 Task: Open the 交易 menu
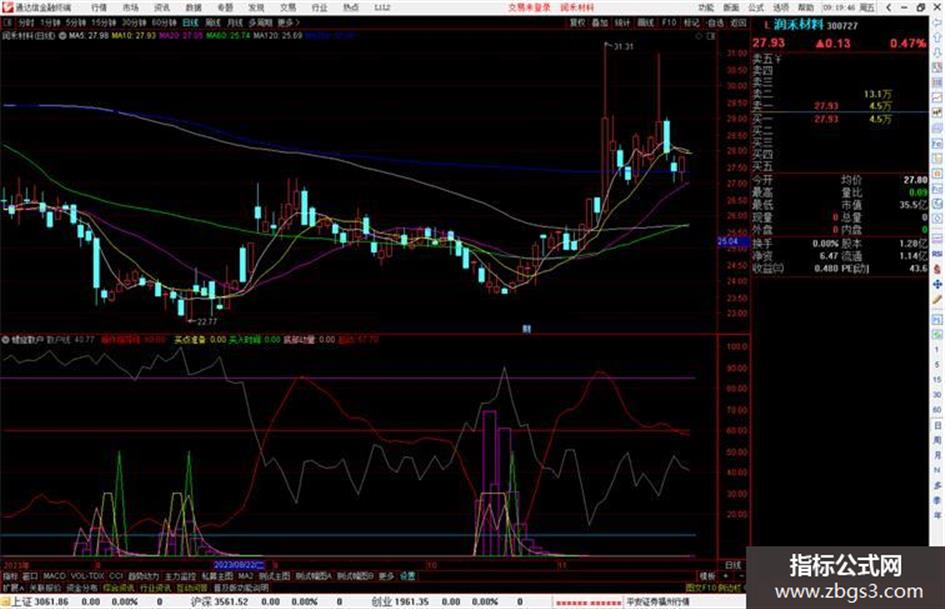click(288, 7)
